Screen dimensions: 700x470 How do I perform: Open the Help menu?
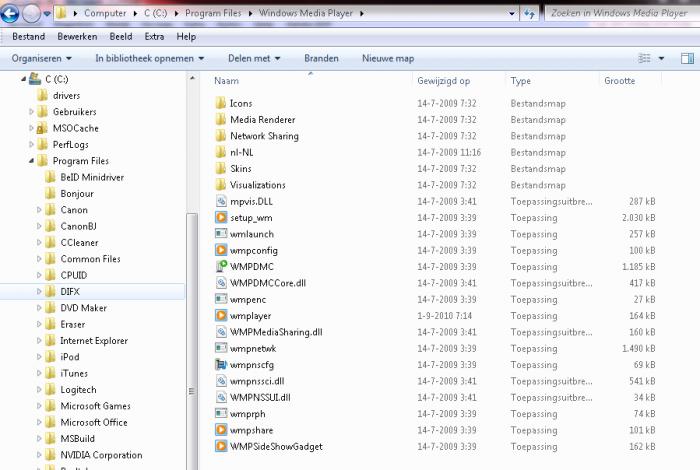186,37
